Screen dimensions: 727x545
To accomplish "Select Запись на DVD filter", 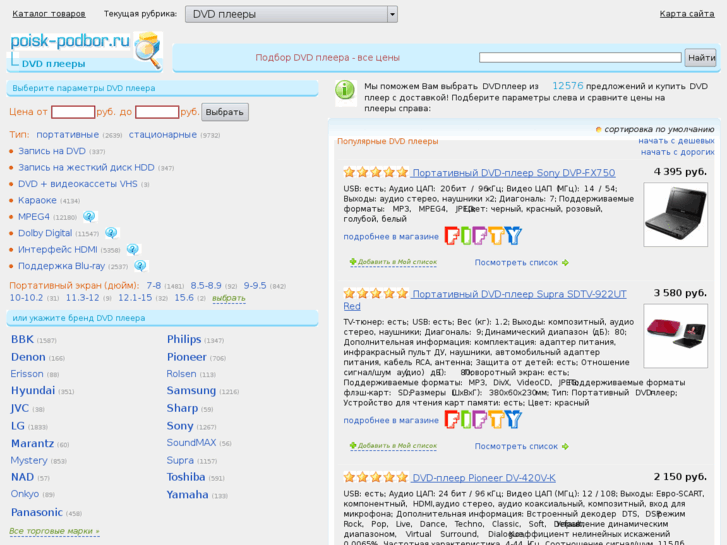I will pos(52,151).
